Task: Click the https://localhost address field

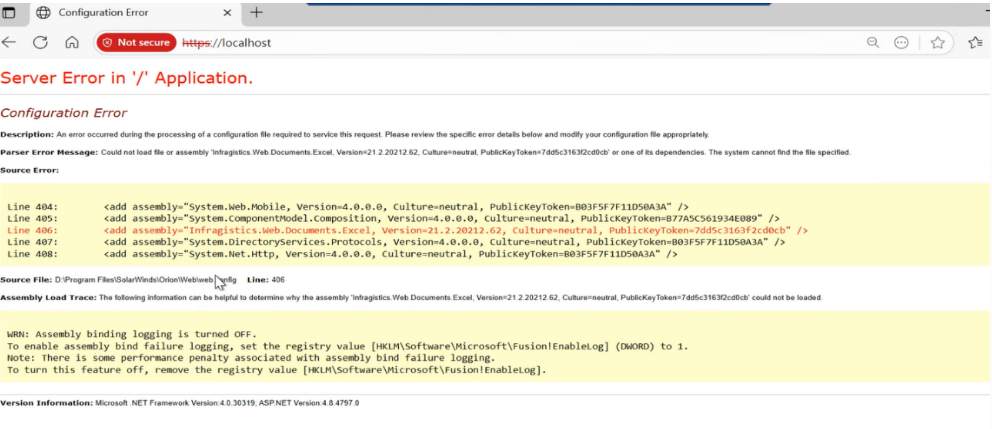Action: pyautogui.click(x=500, y=43)
